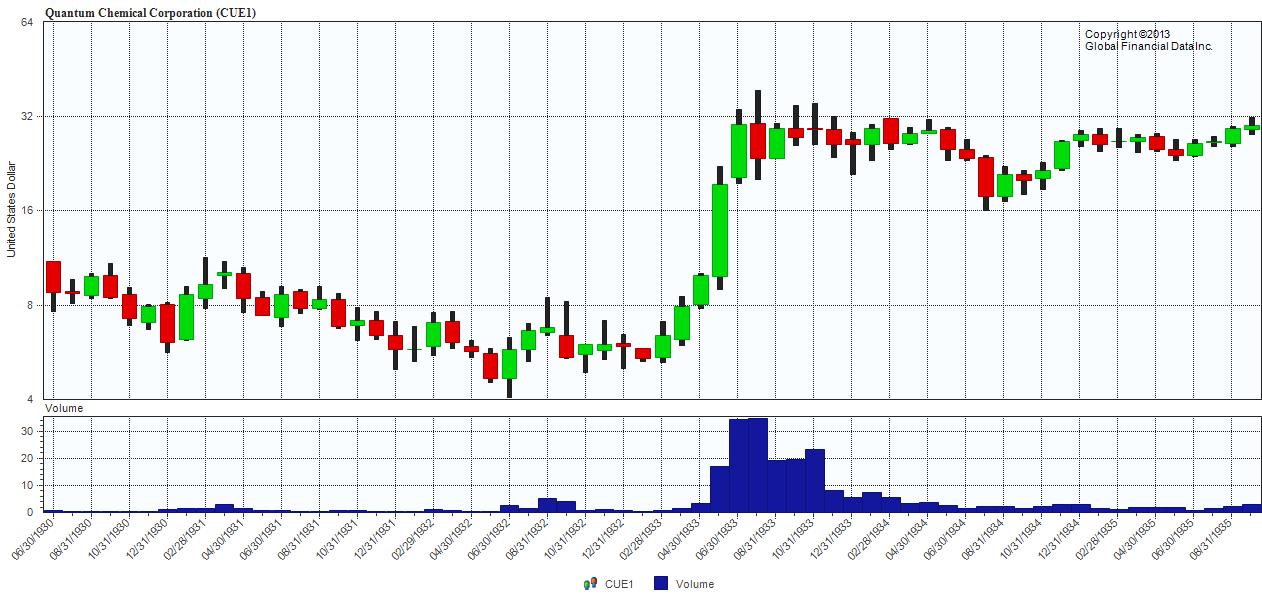This screenshot has height=608, width=1262.
Task: Click the Global Financial Data copyright text
Action: [x=1148, y=41]
